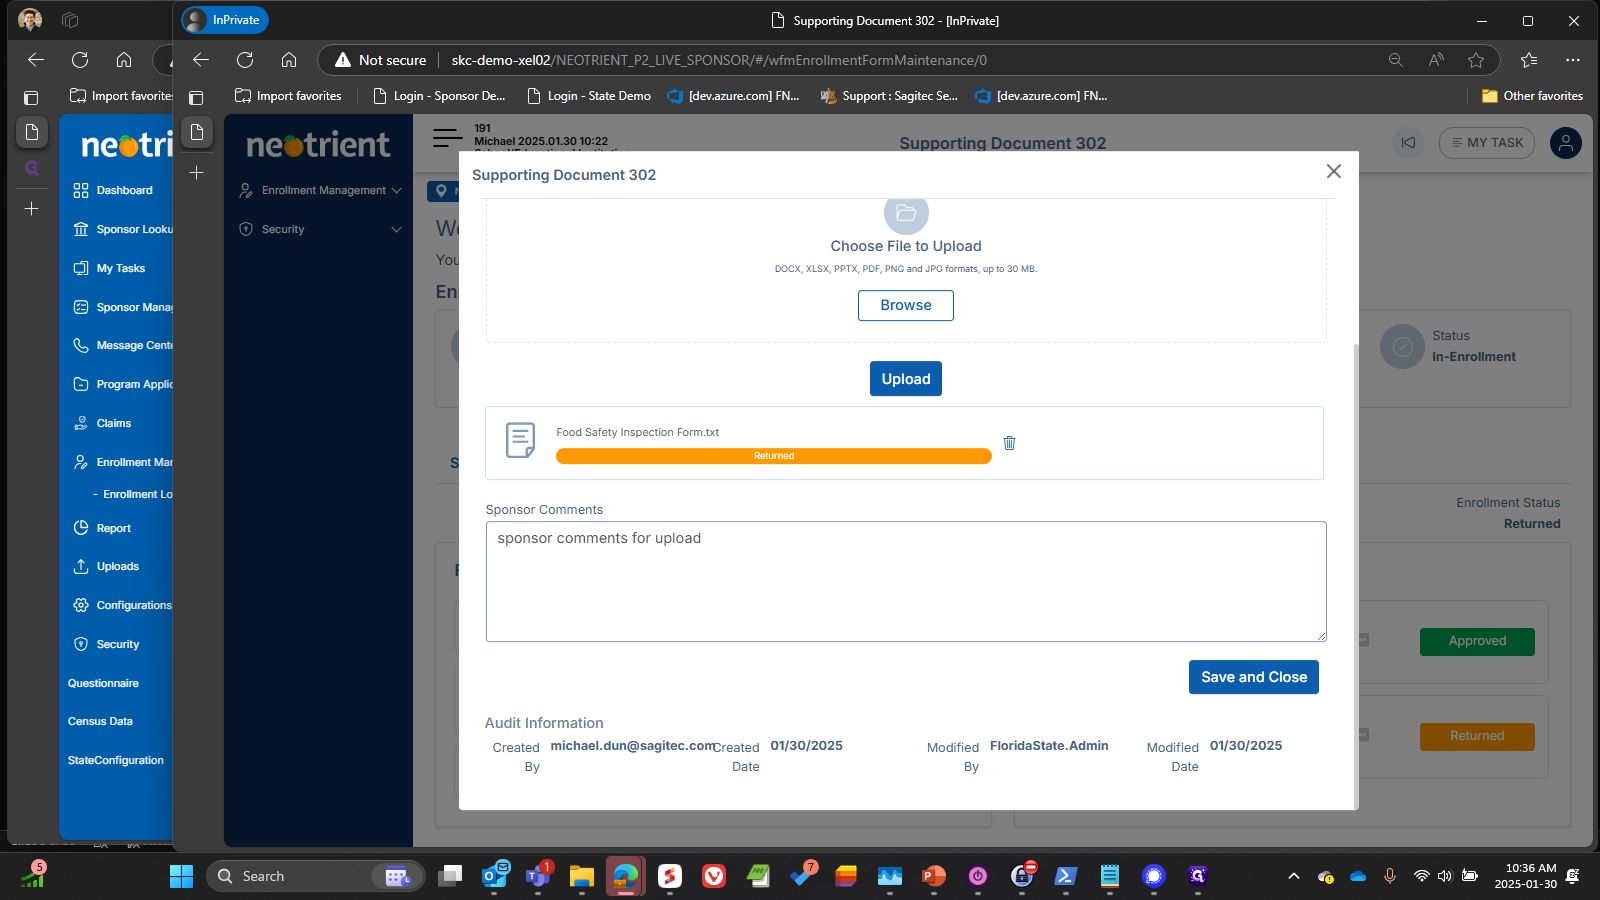This screenshot has height=900, width=1600.
Task: Delete the Food Safety Inspection Form file
Action: point(1009,443)
